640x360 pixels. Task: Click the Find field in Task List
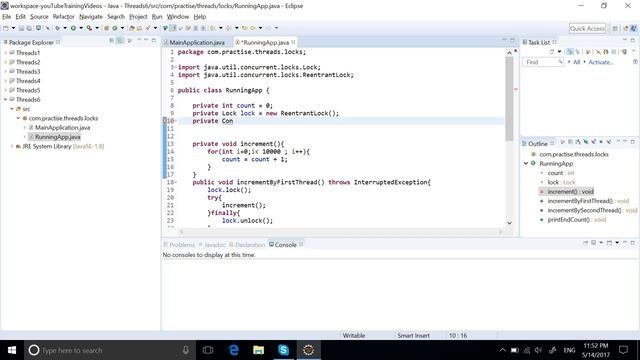[543, 62]
